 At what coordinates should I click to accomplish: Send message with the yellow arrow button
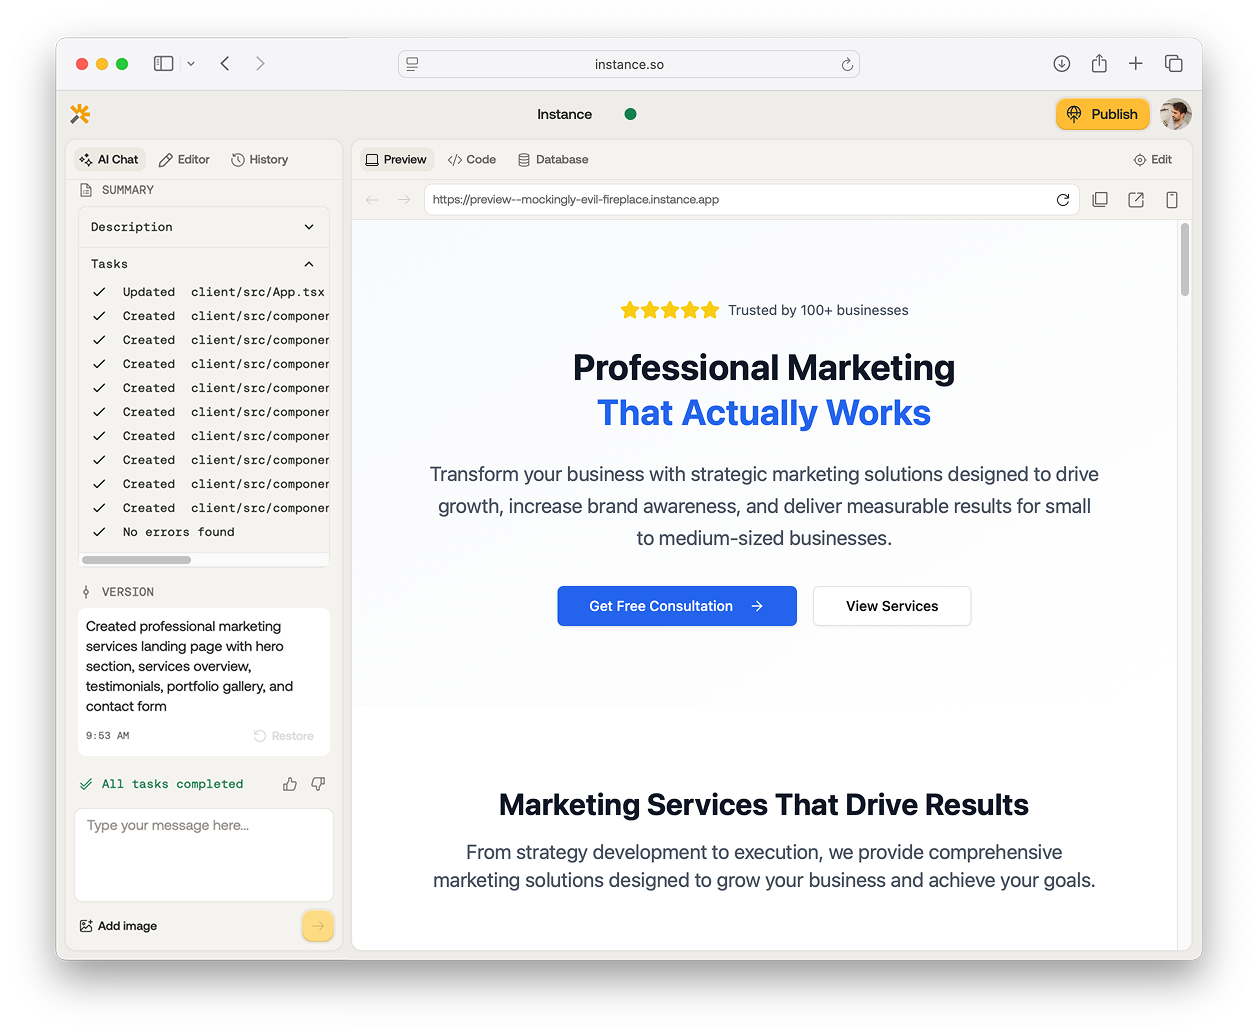coord(317,926)
